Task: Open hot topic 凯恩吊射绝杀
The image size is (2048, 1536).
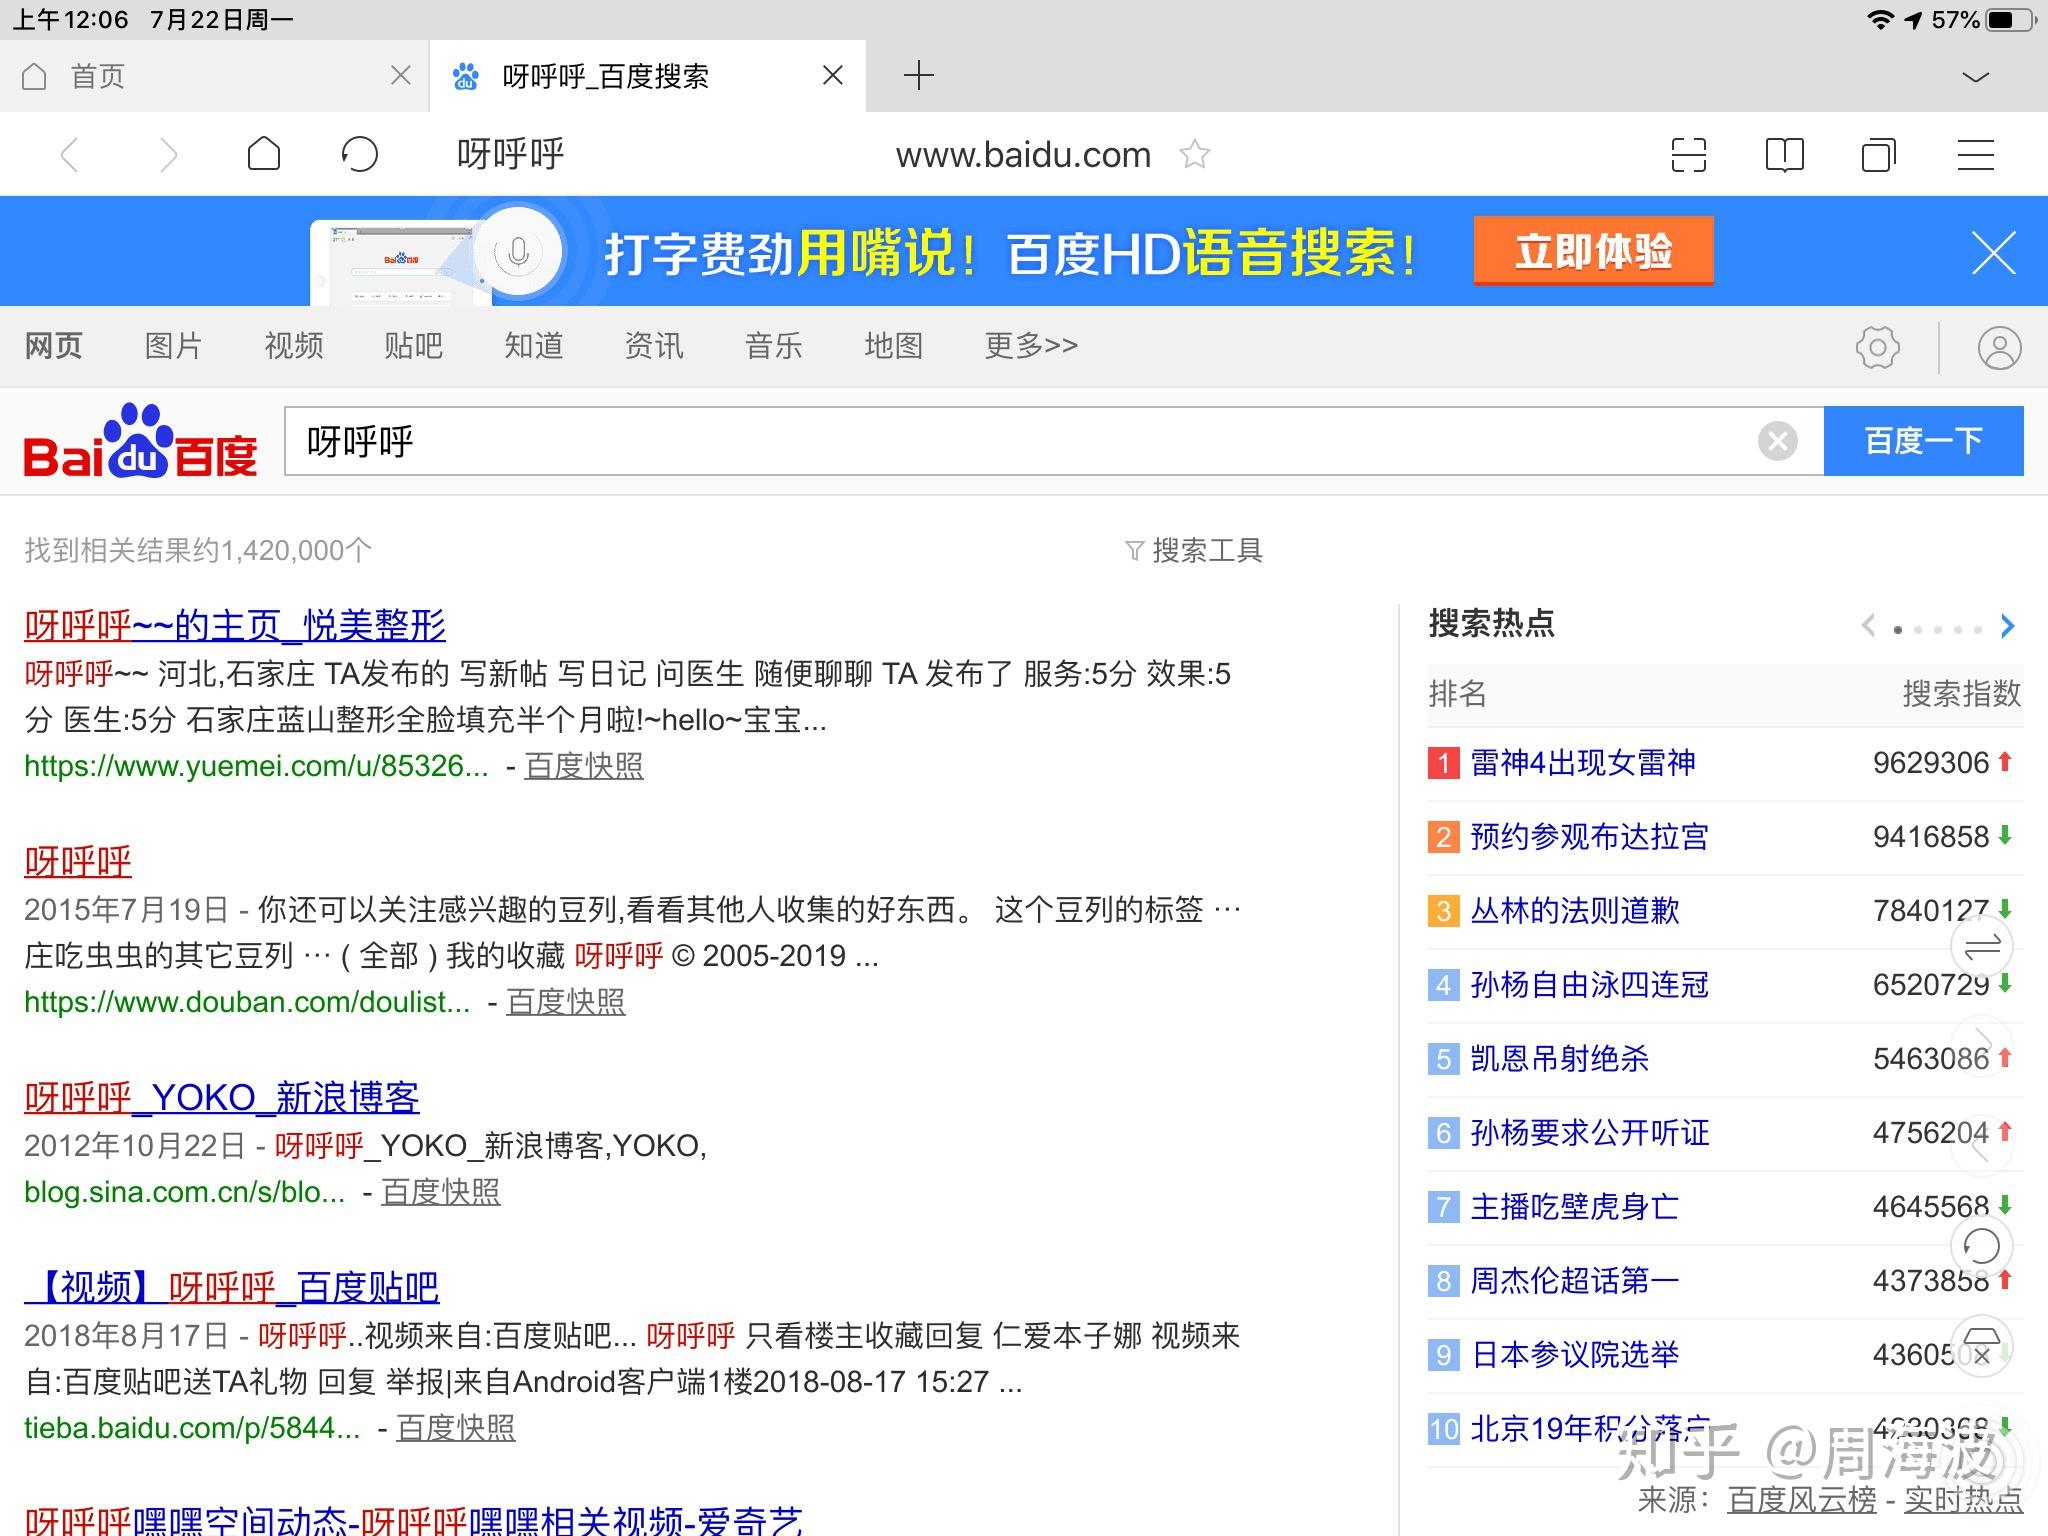Action: point(1560,1059)
